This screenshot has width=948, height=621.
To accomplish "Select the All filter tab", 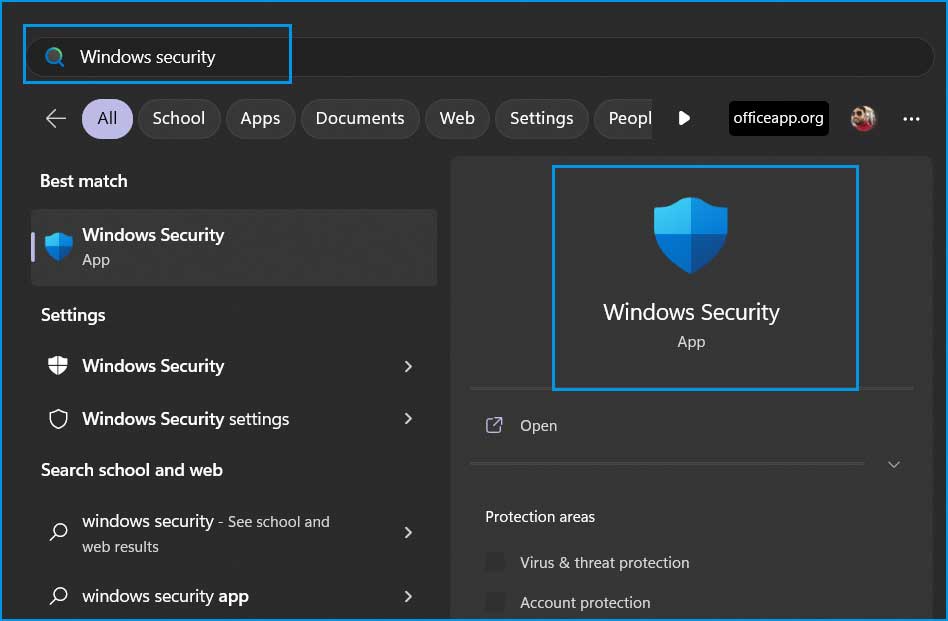I will [x=107, y=119].
